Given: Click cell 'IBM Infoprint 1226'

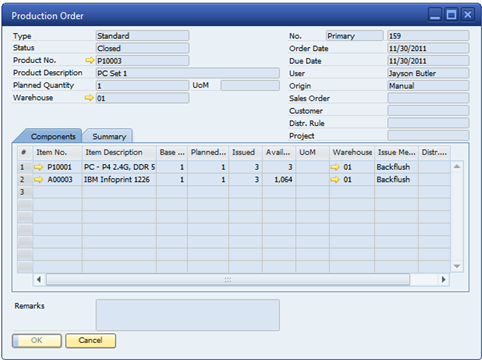Looking at the screenshot, I should click(119, 180).
